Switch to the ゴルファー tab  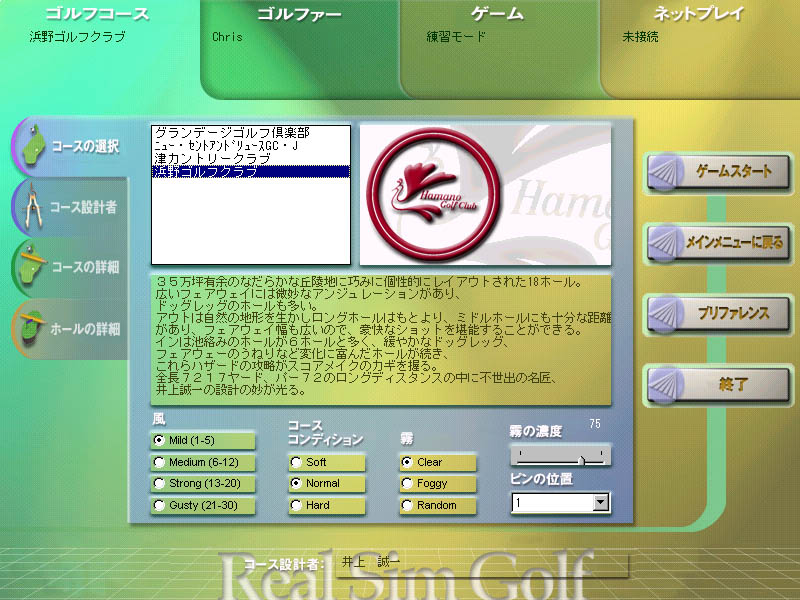click(x=299, y=15)
